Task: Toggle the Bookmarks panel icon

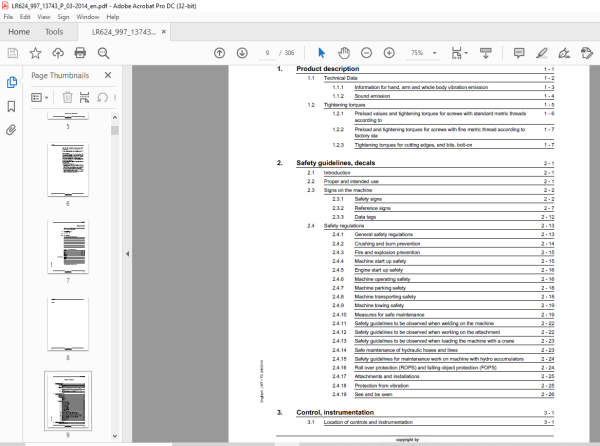Action: pos(11,106)
